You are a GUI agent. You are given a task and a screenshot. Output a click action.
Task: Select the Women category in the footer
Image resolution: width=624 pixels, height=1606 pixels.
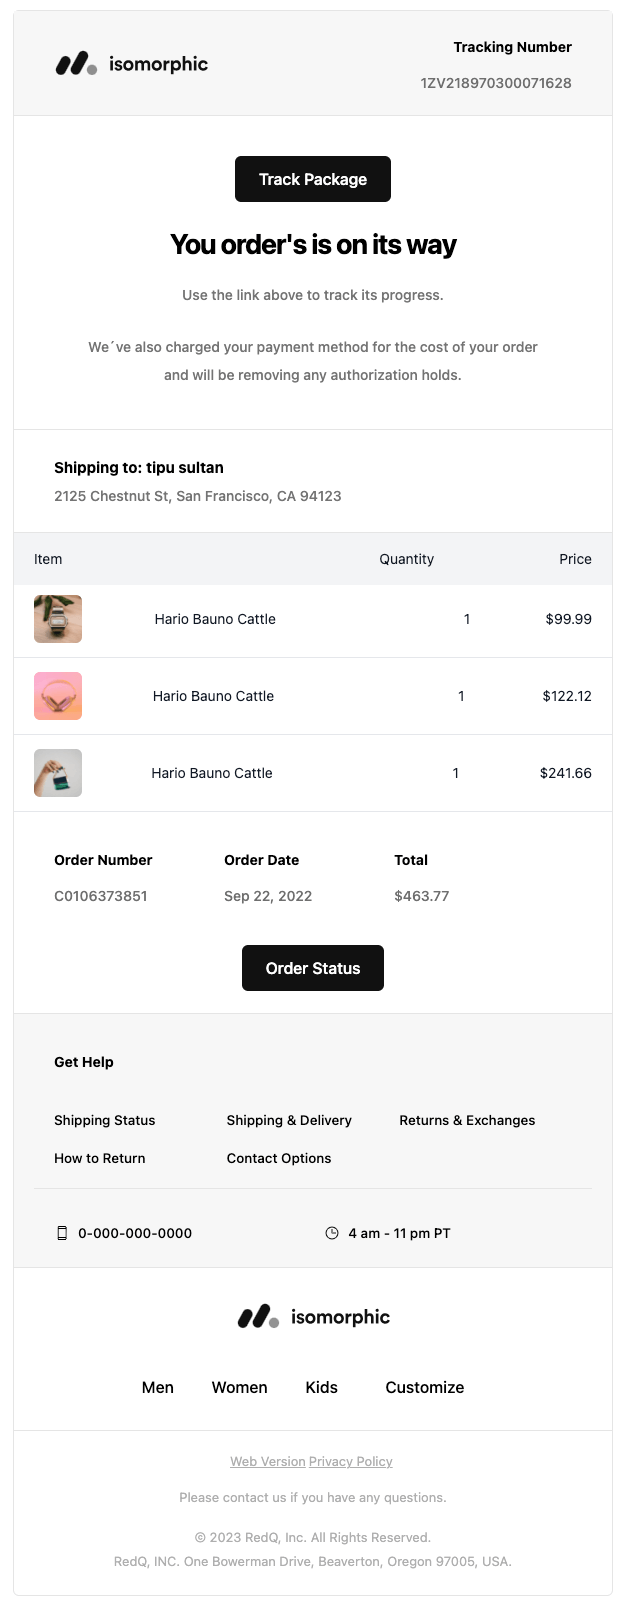click(239, 1387)
